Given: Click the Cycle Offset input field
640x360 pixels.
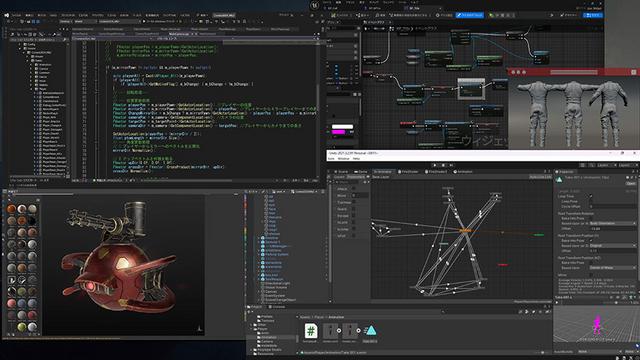Looking at the screenshot, I should [x=613, y=206].
